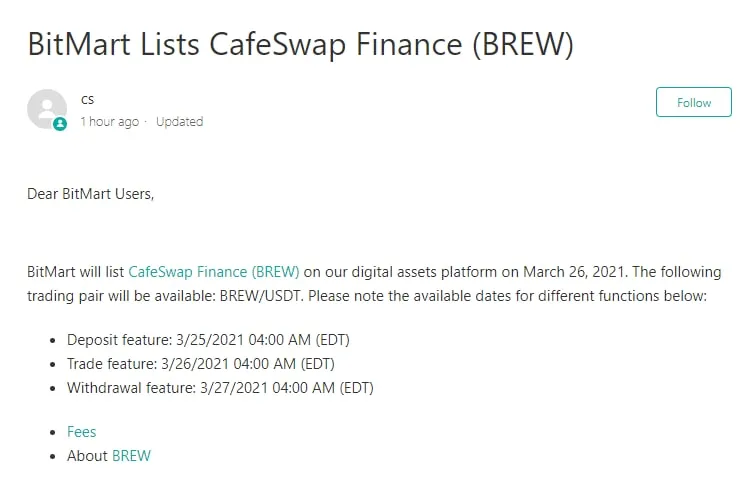Image resolution: width=748 pixels, height=494 pixels.
Task: Click the green user badge on avatar
Action: [x=60, y=124]
